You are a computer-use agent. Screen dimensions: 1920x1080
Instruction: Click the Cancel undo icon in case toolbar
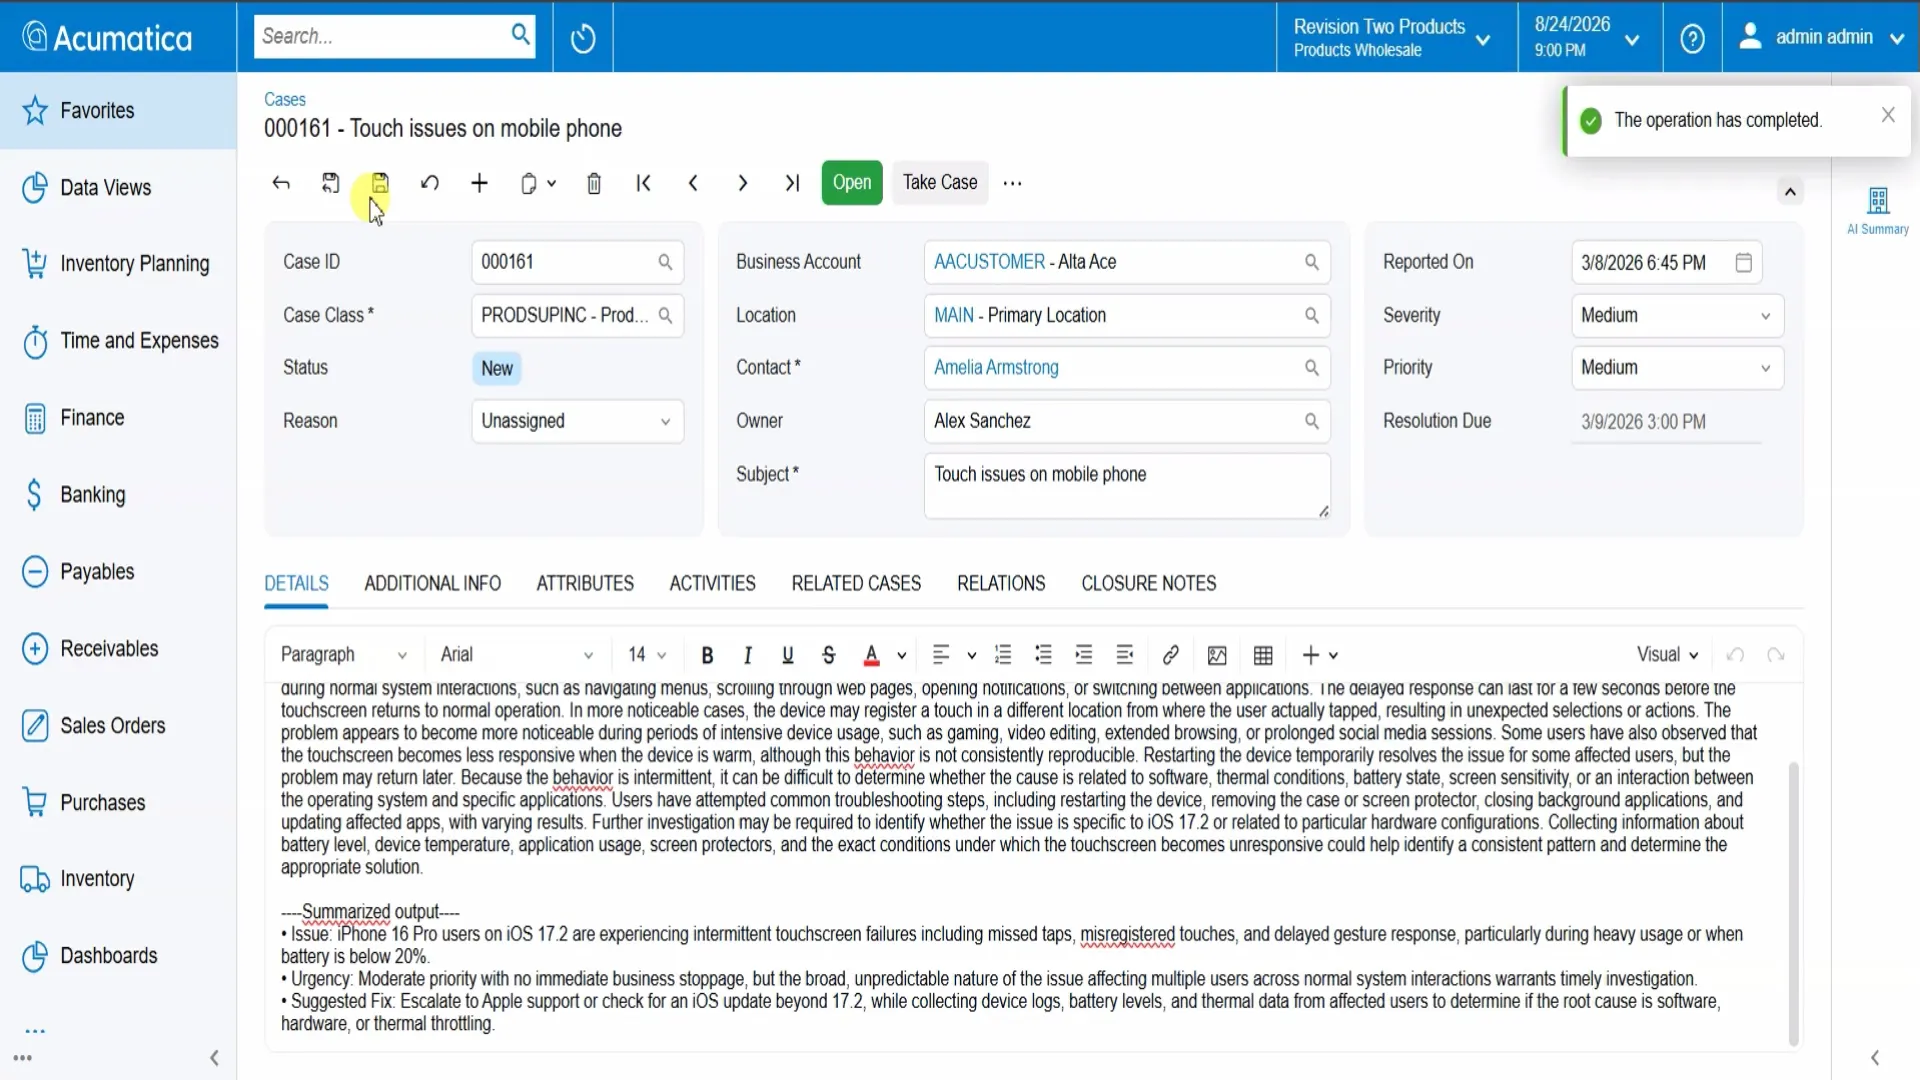click(x=430, y=183)
